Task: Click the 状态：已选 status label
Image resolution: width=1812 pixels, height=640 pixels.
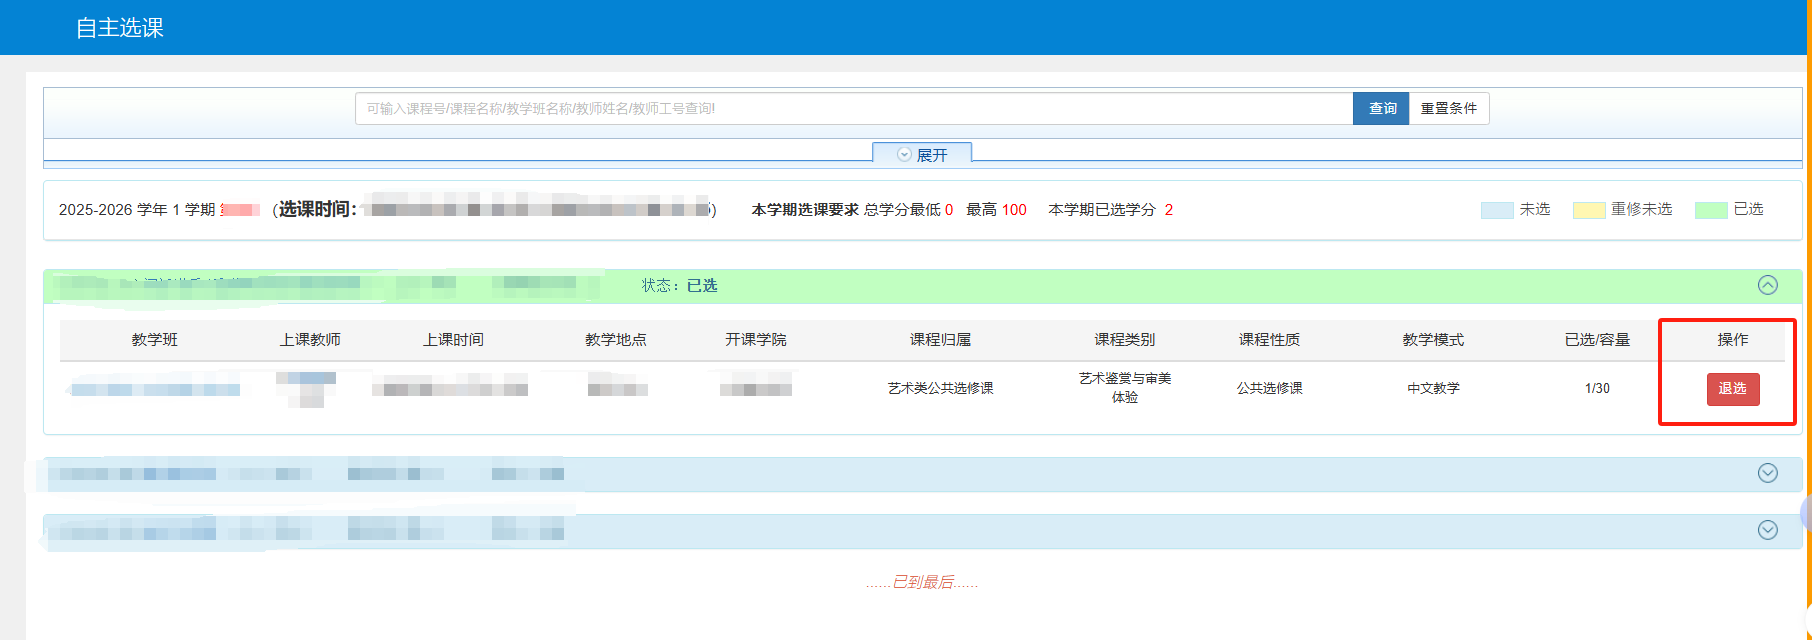Action: [679, 286]
